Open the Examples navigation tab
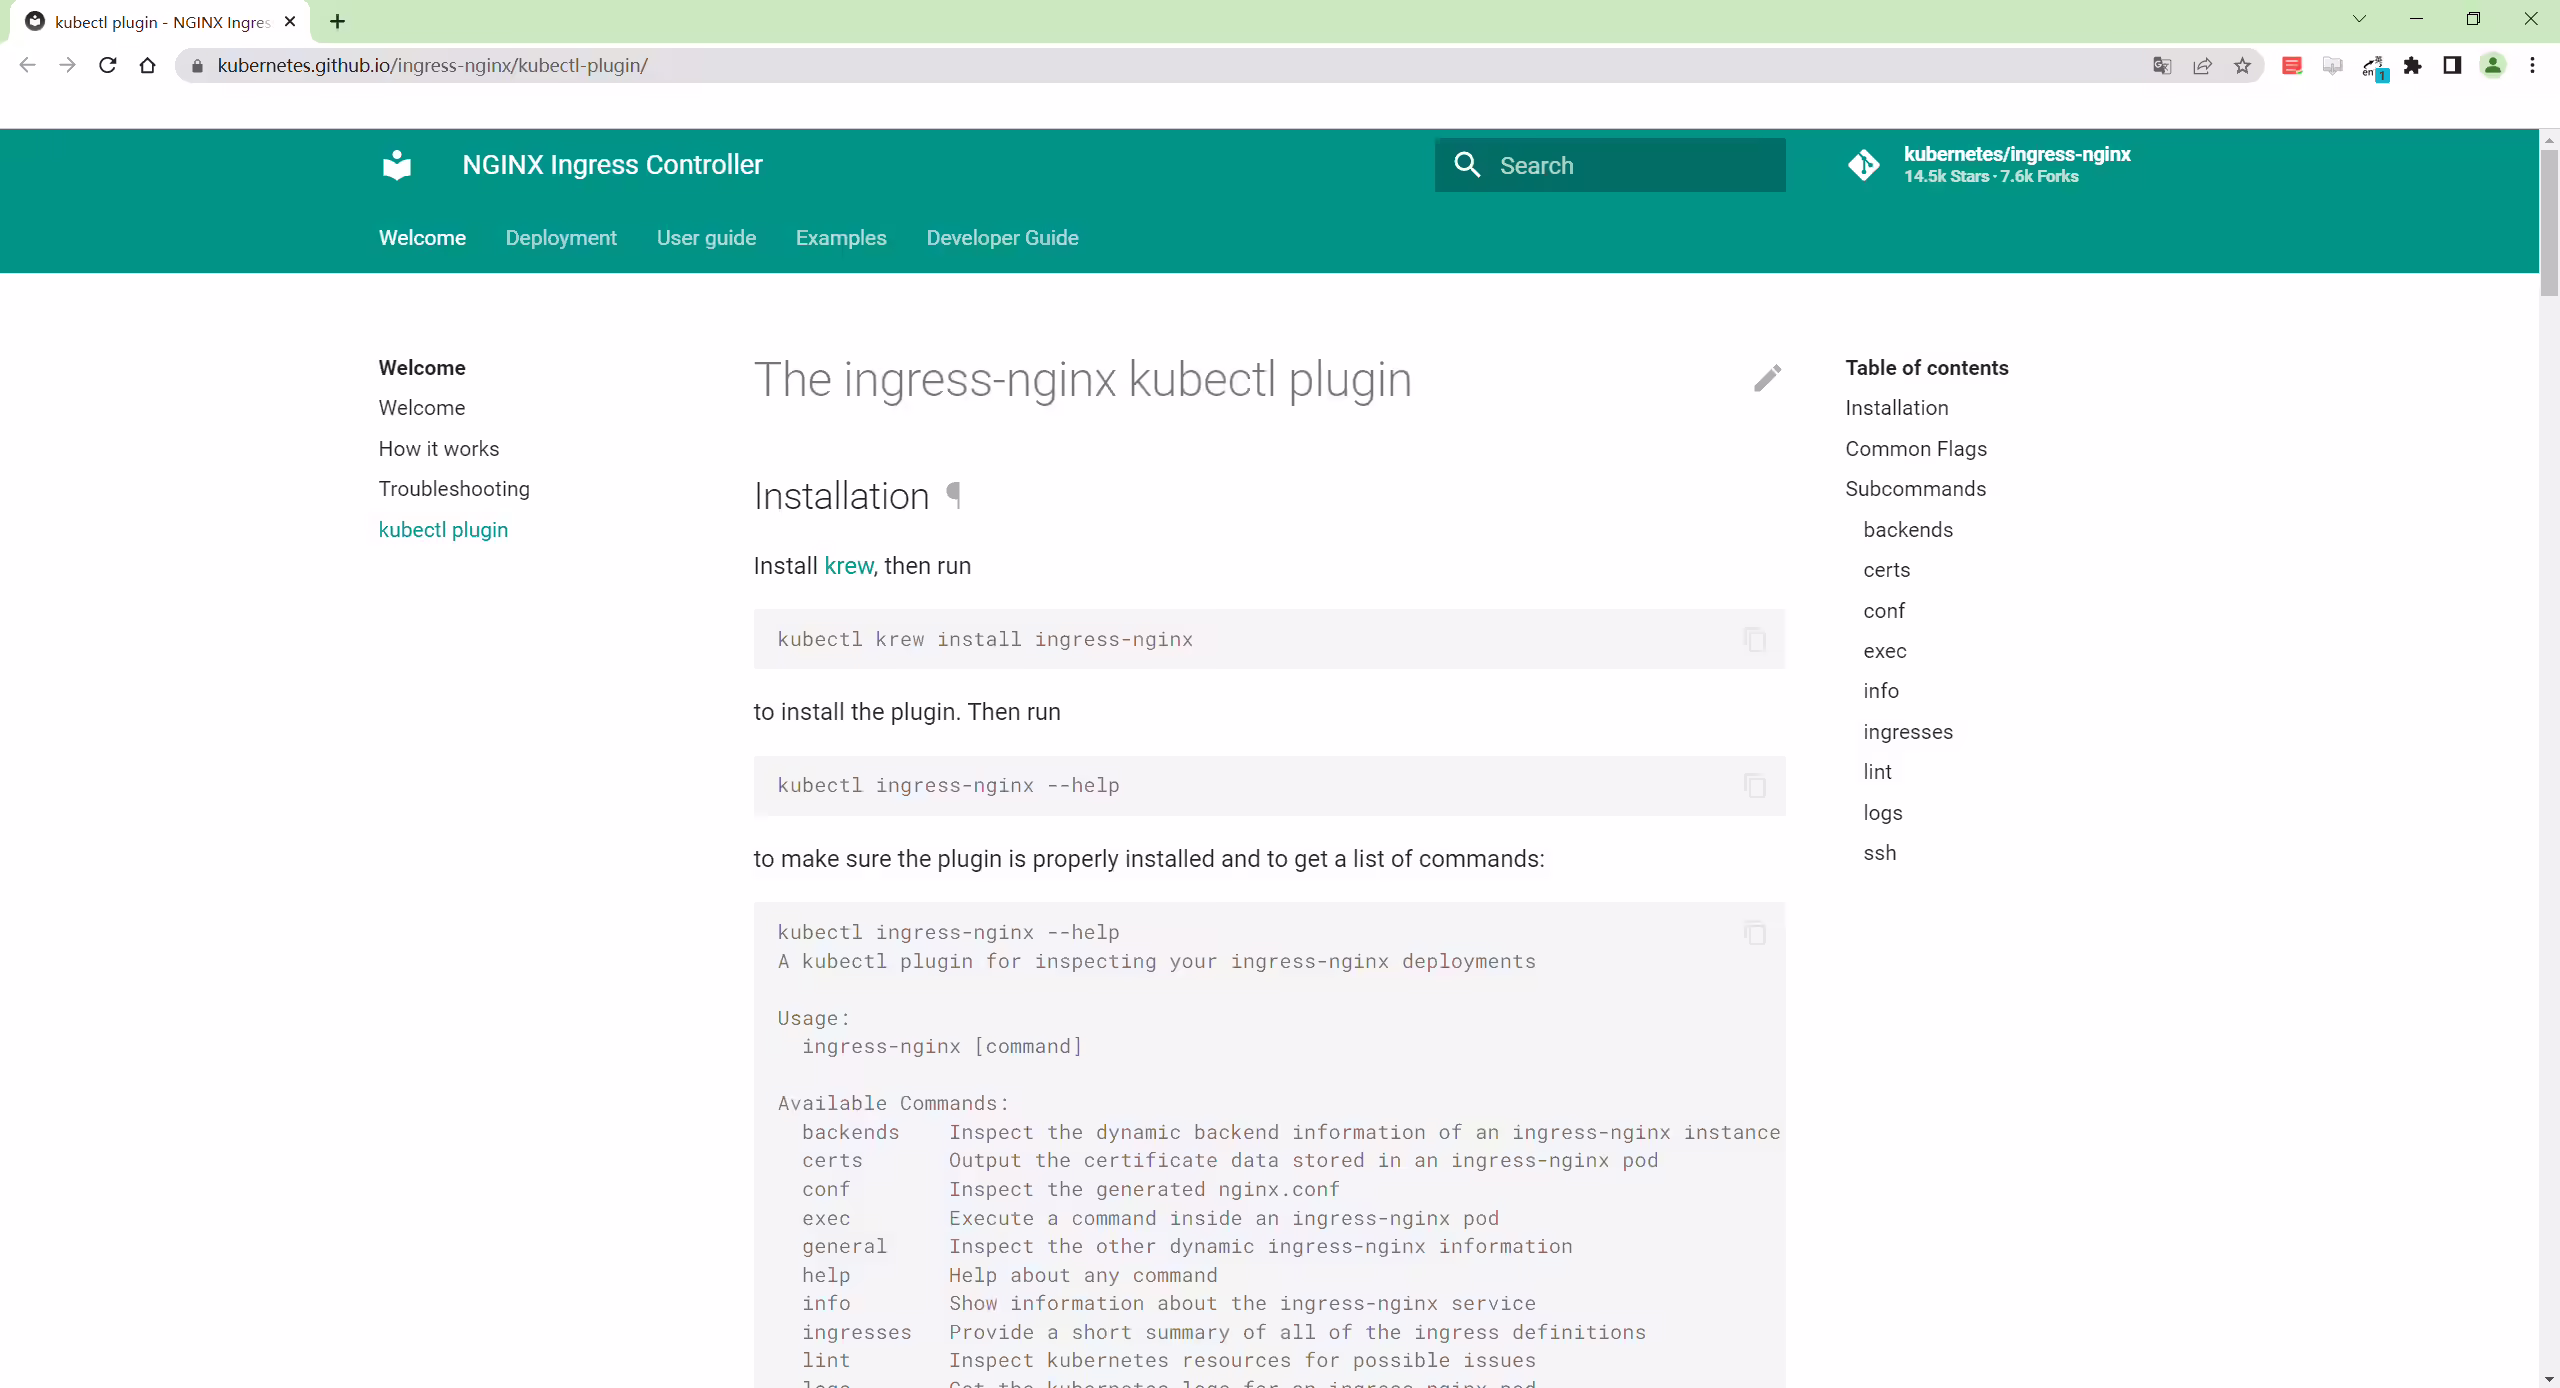Viewport: 2560px width, 1388px height. [841, 238]
